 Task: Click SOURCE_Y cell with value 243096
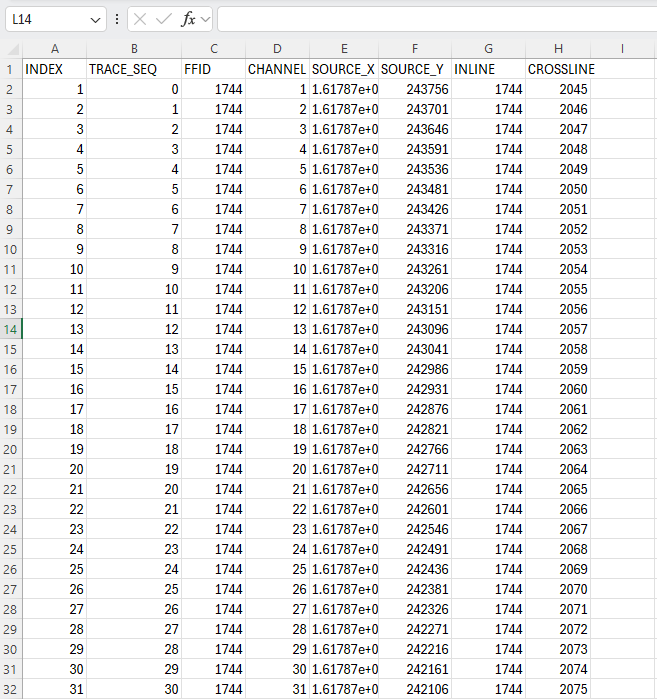click(x=415, y=329)
